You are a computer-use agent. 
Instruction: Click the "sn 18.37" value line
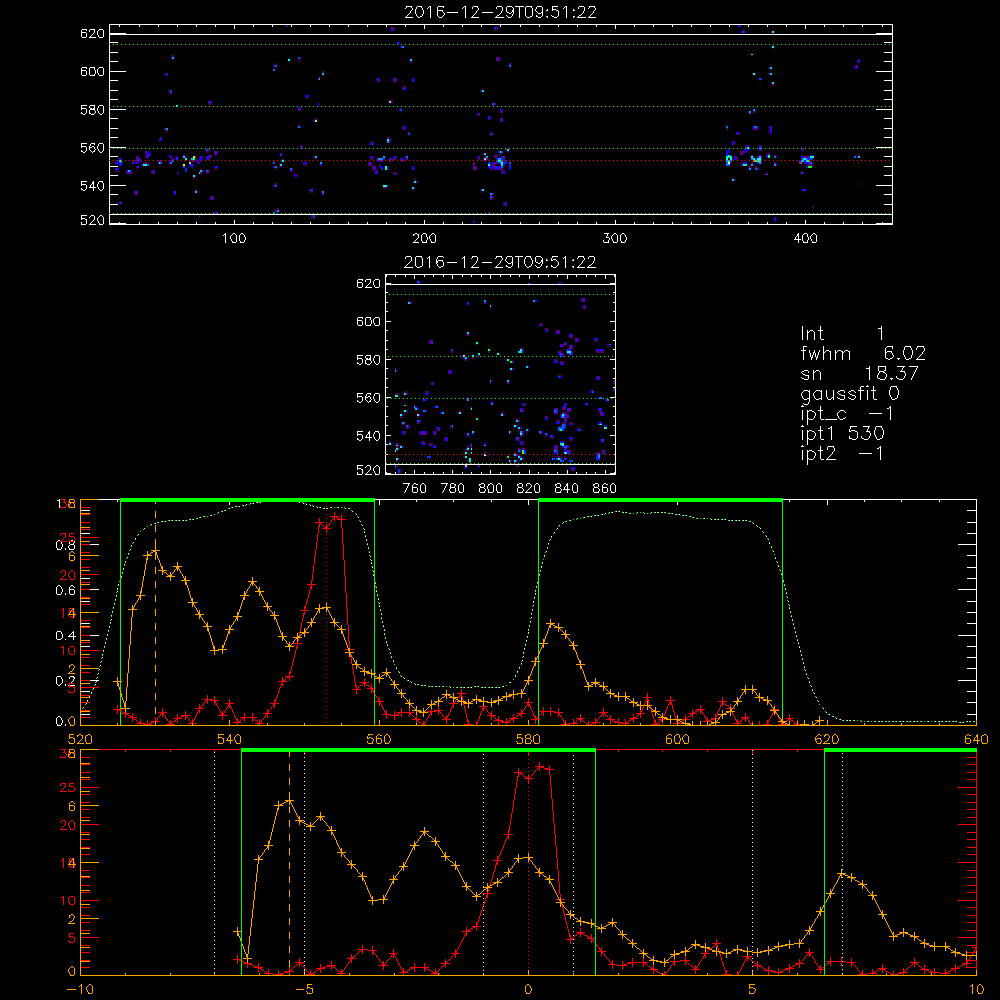pyautogui.click(x=860, y=374)
